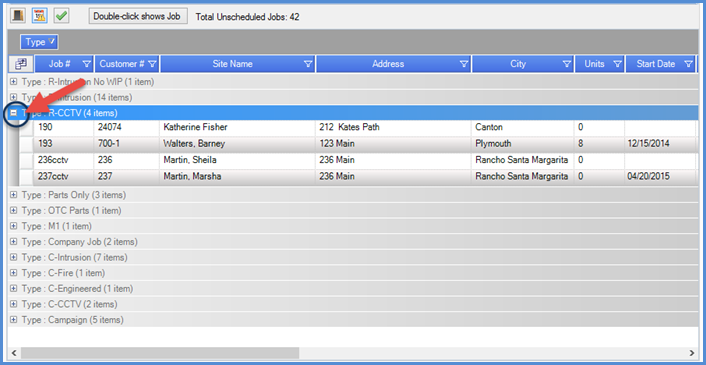Sort by the Start Date column header
This screenshot has width=706, height=365.
656,64
